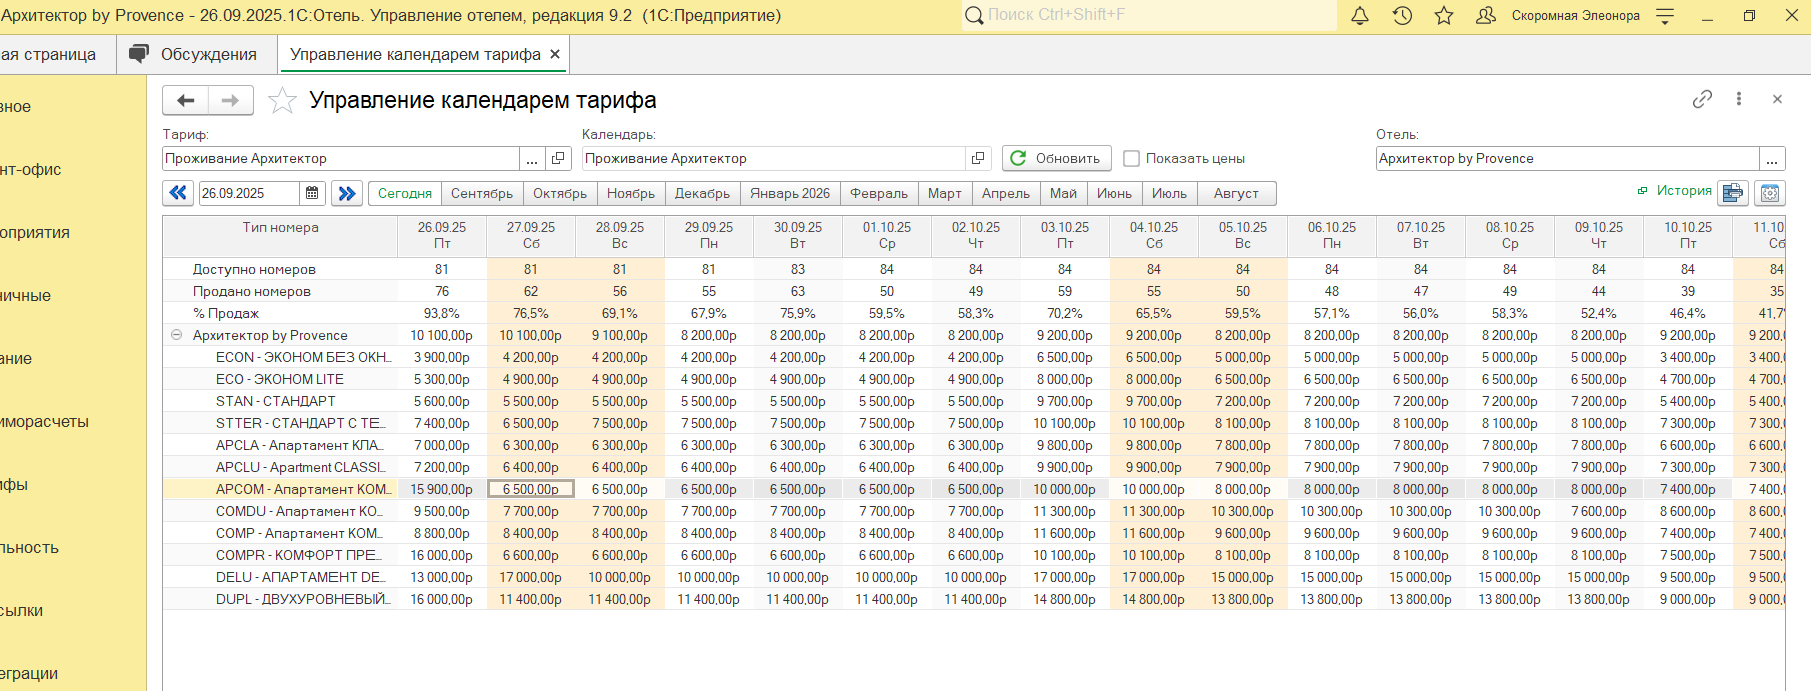Open the Тариф selection ellipsis button
1811x691 pixels.
tap(532, 159)
